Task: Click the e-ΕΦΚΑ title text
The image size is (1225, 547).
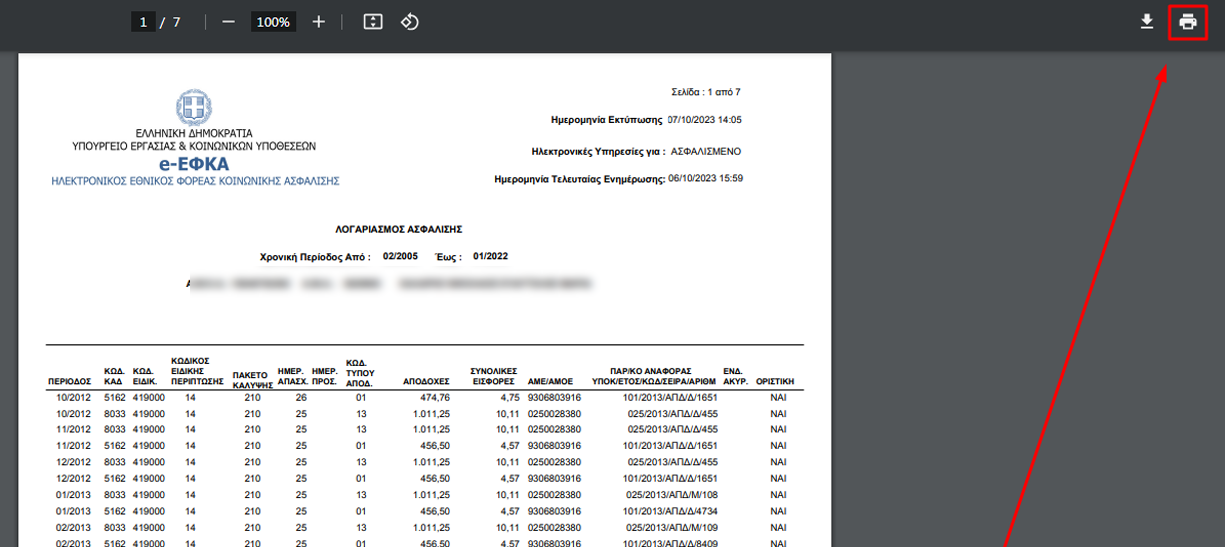Action: pos(193,163)
